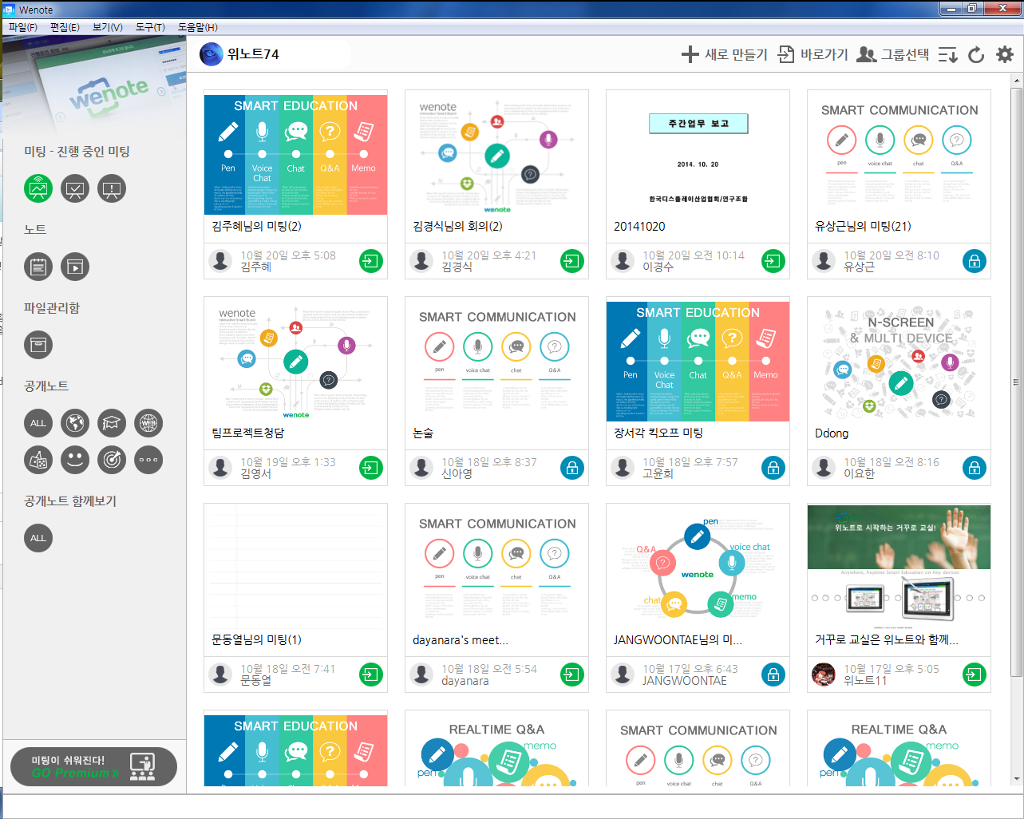Open the play-window note icon under 노트

click(x=75, y=266)
